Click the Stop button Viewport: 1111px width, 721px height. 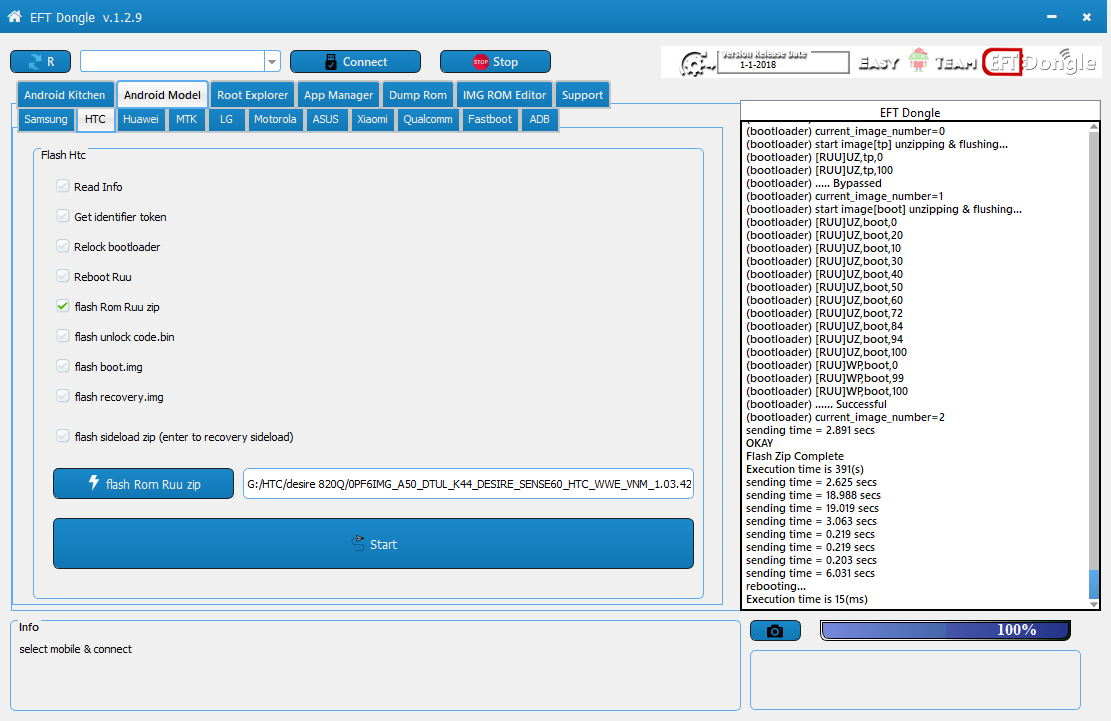(x=495, y=62)
